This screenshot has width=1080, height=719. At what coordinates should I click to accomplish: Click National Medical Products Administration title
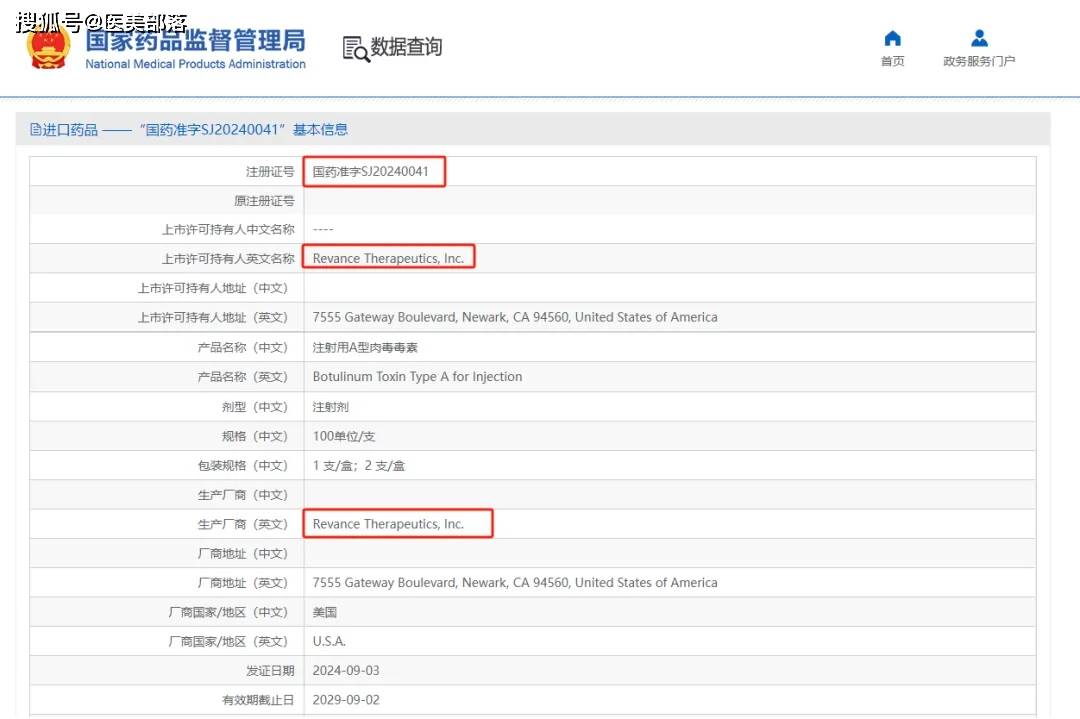pos(196,64)
